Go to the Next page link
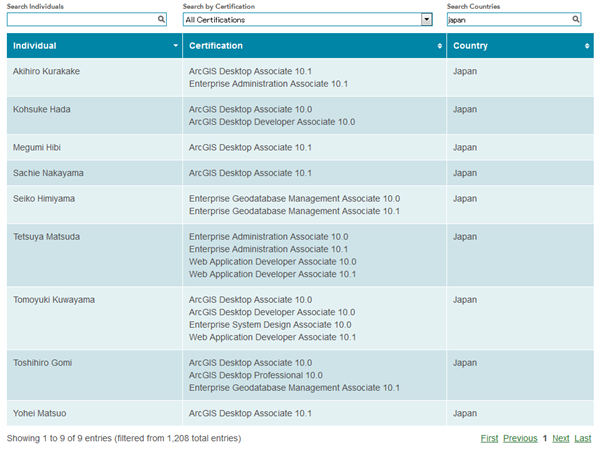The height and width of the screenshot is (450, 600). [x=561, y=439]
